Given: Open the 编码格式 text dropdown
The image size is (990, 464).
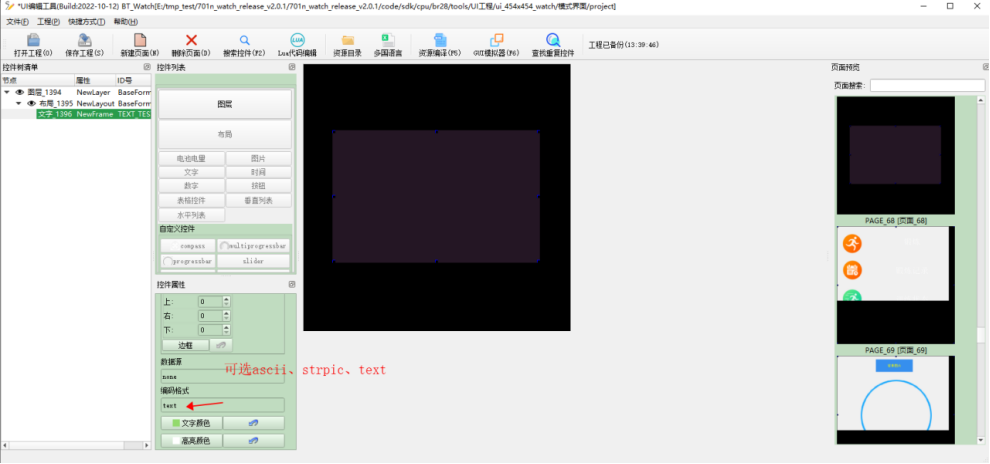Looking at the screenshot, I should tap(223, 405).
